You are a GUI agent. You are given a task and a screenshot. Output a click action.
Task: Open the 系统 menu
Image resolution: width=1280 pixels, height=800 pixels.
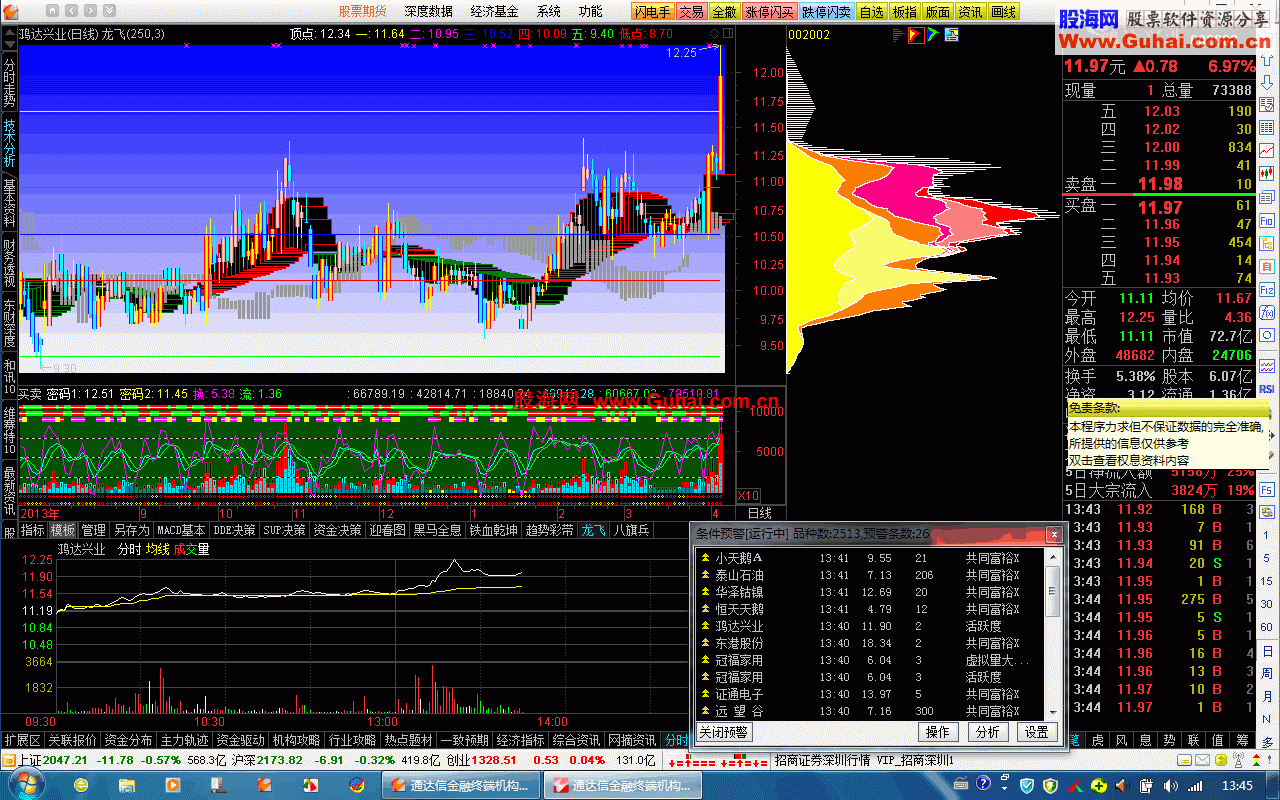click(548, 12)
